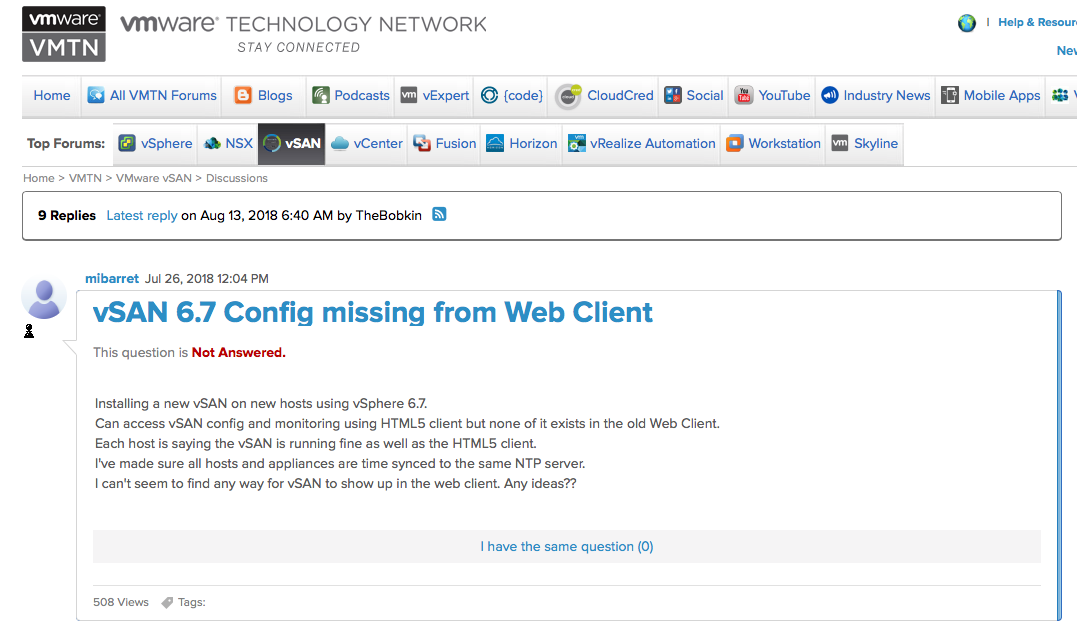The image size is (1077, 630).
Task: Open the Home nav tab
Action: [x=52, y=95]
